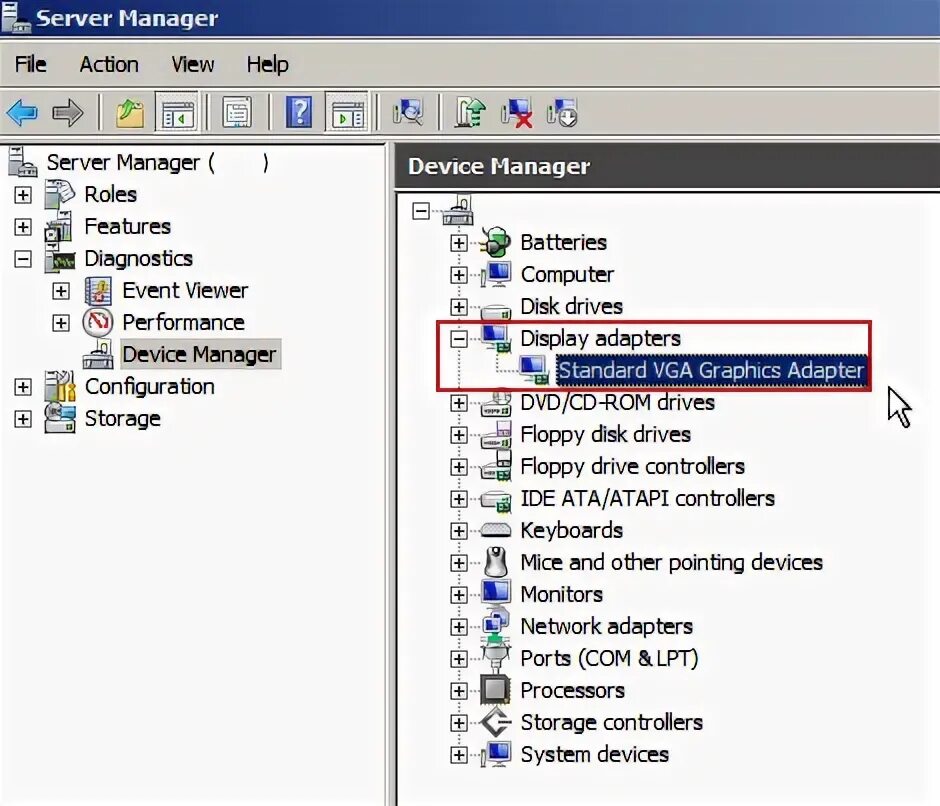Select the Diagnostics tree label
Image resolution: width=940 pixels, height=806 pixels.
pos(138,258)
